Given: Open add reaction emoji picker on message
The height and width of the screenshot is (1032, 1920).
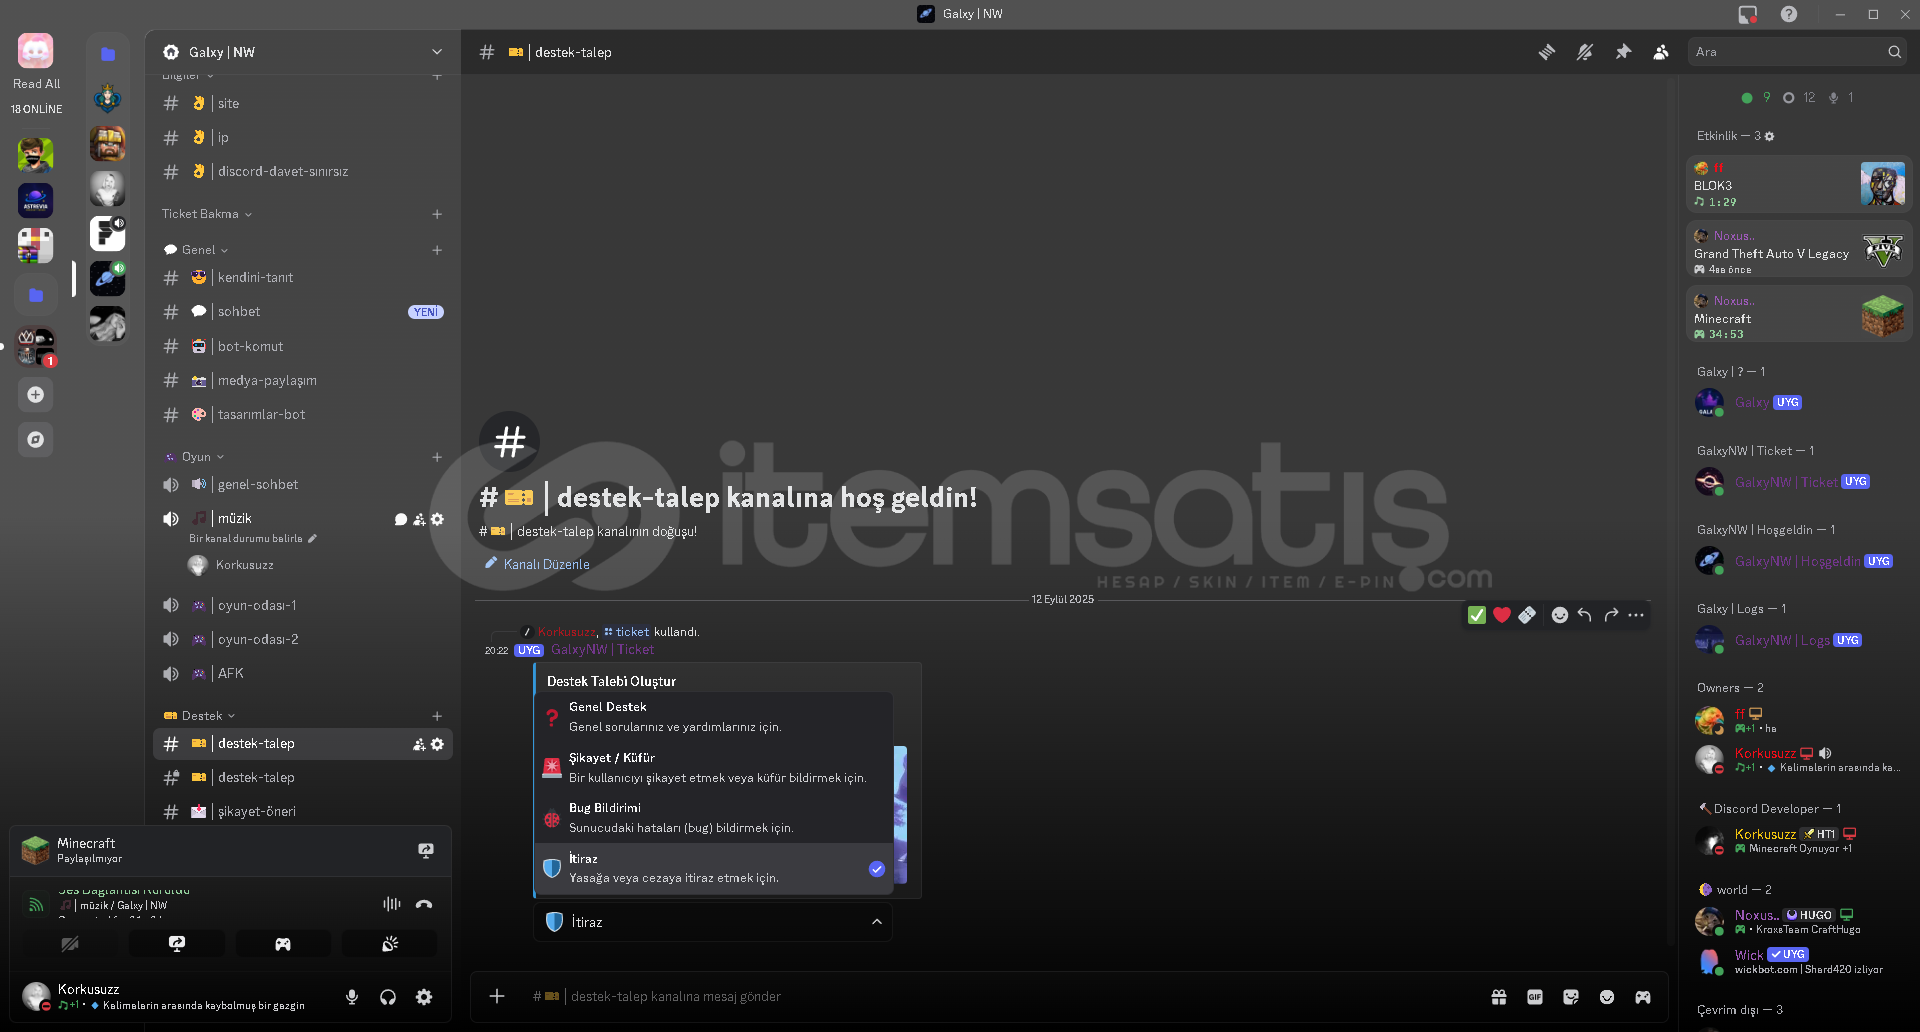Looking at the screenshot, I should pyautogui.click(x=1559, y=615).
